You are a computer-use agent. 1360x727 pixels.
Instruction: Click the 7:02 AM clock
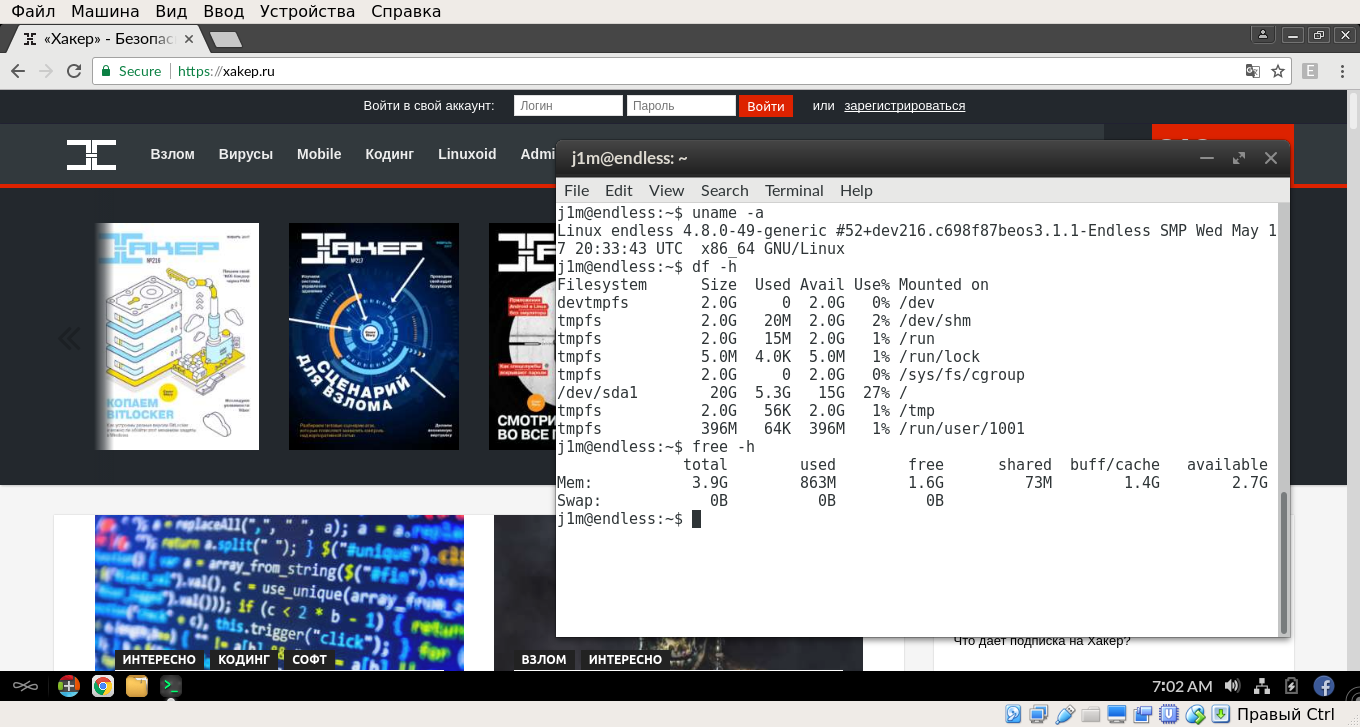(1182, 686)
